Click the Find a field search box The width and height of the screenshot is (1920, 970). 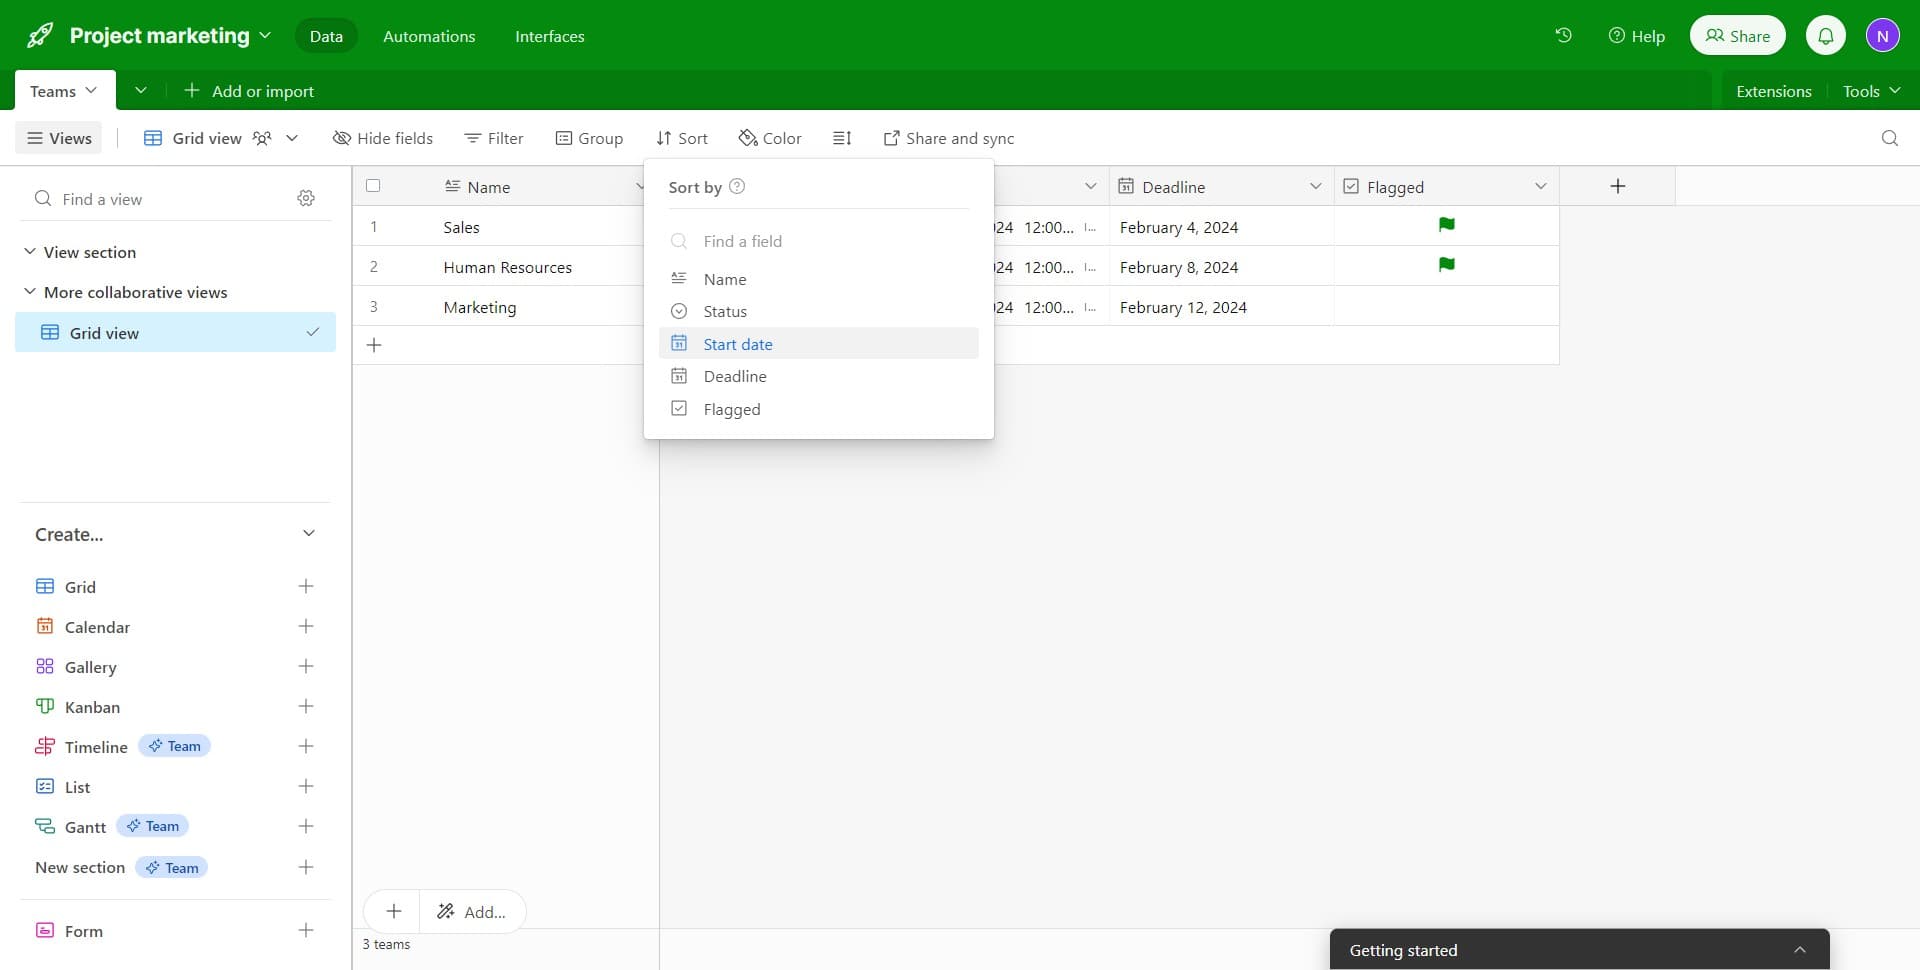coord(820,241)
